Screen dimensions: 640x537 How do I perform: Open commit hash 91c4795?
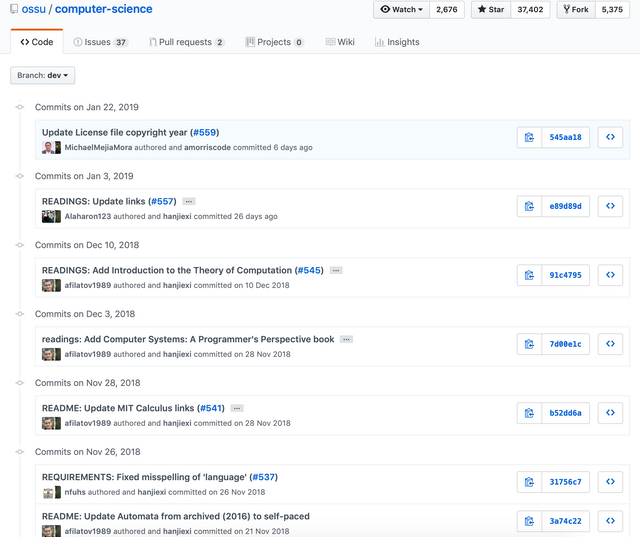point(565,275)
